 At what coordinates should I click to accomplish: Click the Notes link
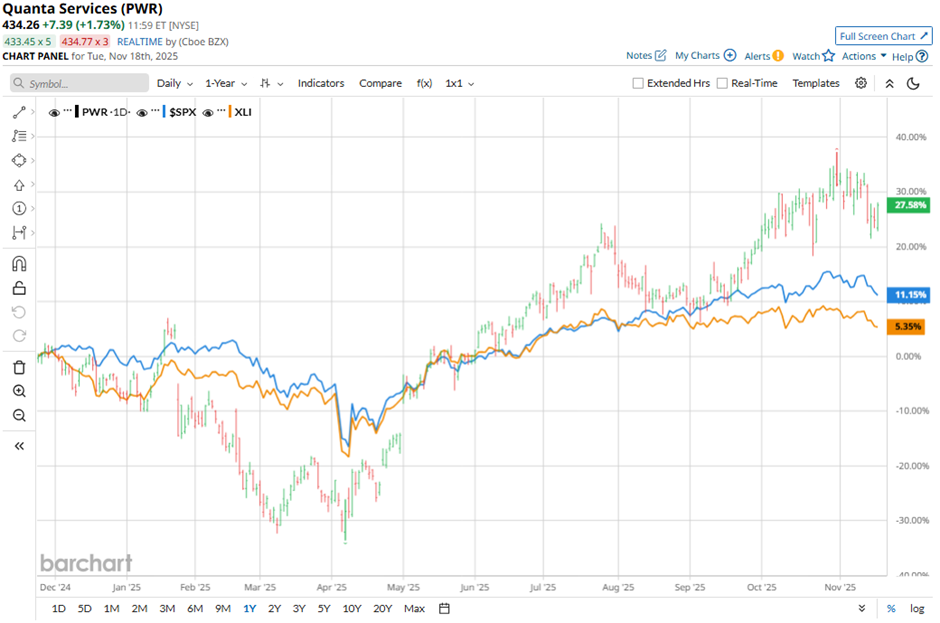point(638,55)
